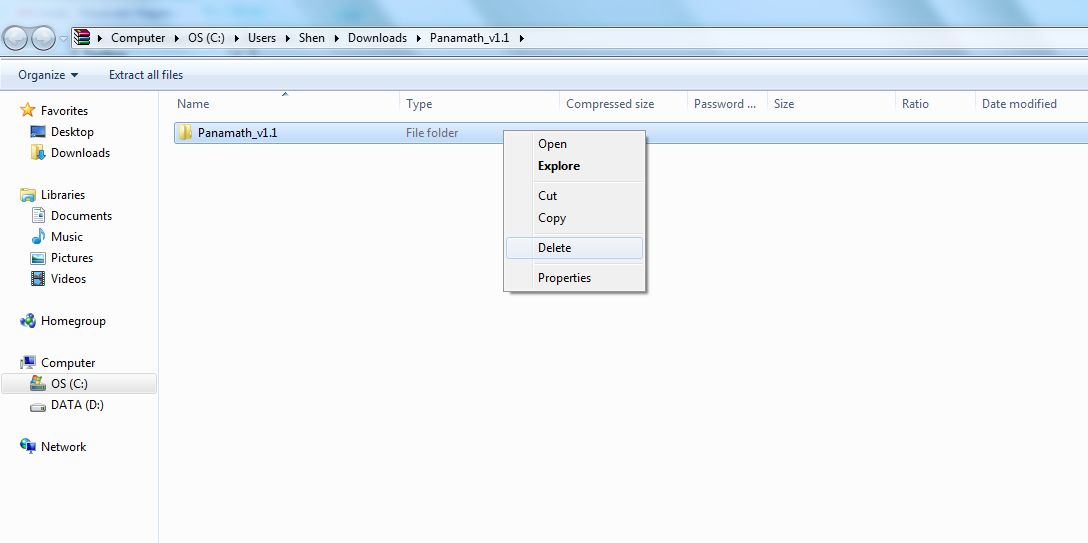Image resolution: width=1088 pixels, height=543 pixels.
Task: Choose Copy from the context menu
Action: (x=575, y=218)
